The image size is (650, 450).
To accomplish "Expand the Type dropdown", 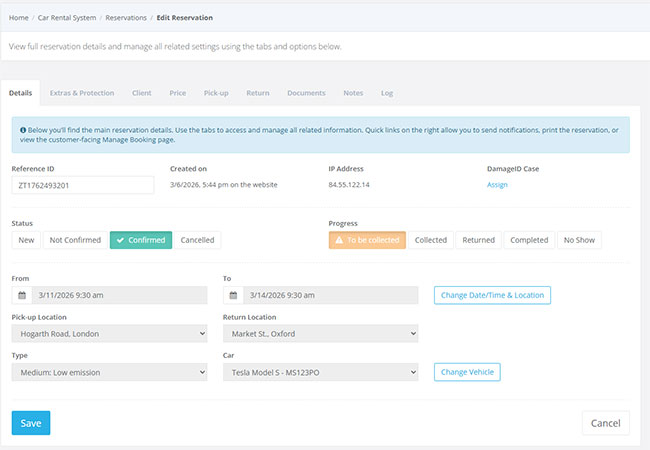I will [x=109, y=372].
